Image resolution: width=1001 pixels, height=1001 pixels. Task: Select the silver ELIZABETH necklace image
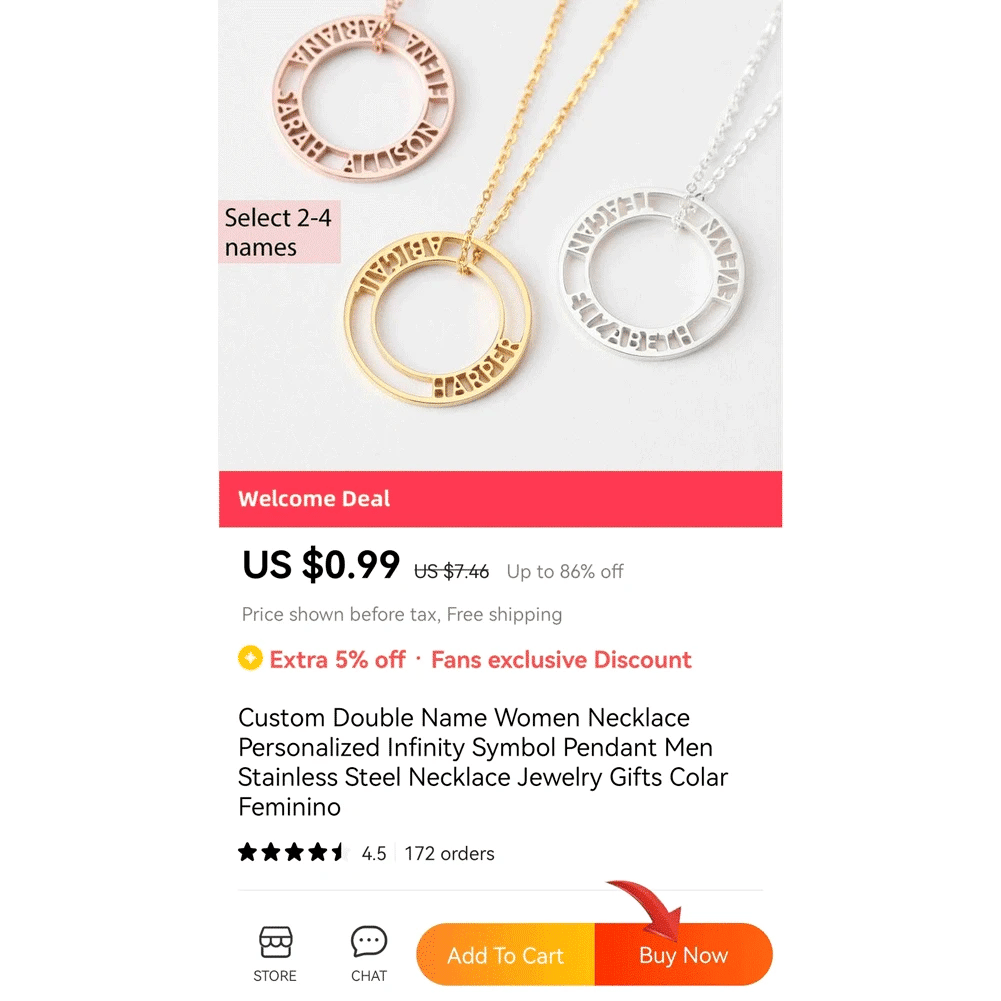click(x=652, y=274)
